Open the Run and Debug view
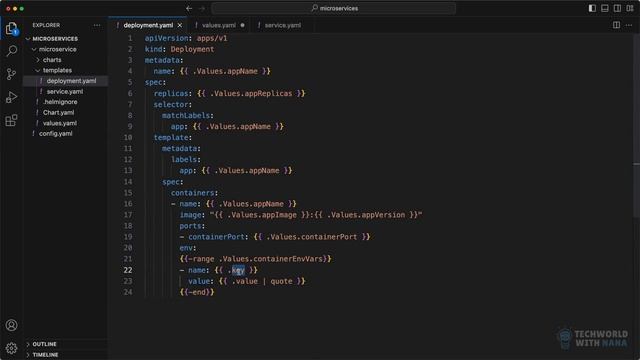This screenshot has height=360, width=640. coord(11,97)
